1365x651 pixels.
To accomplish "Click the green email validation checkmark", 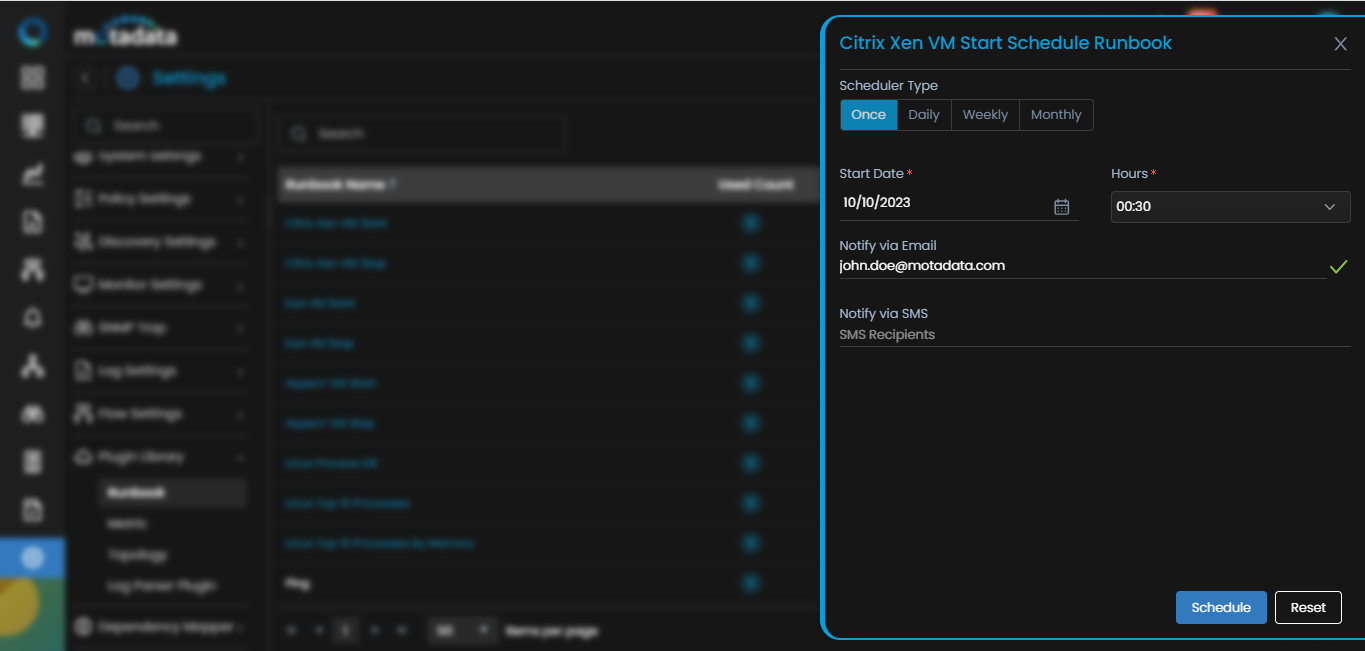I will click(x=1339, y=267).
